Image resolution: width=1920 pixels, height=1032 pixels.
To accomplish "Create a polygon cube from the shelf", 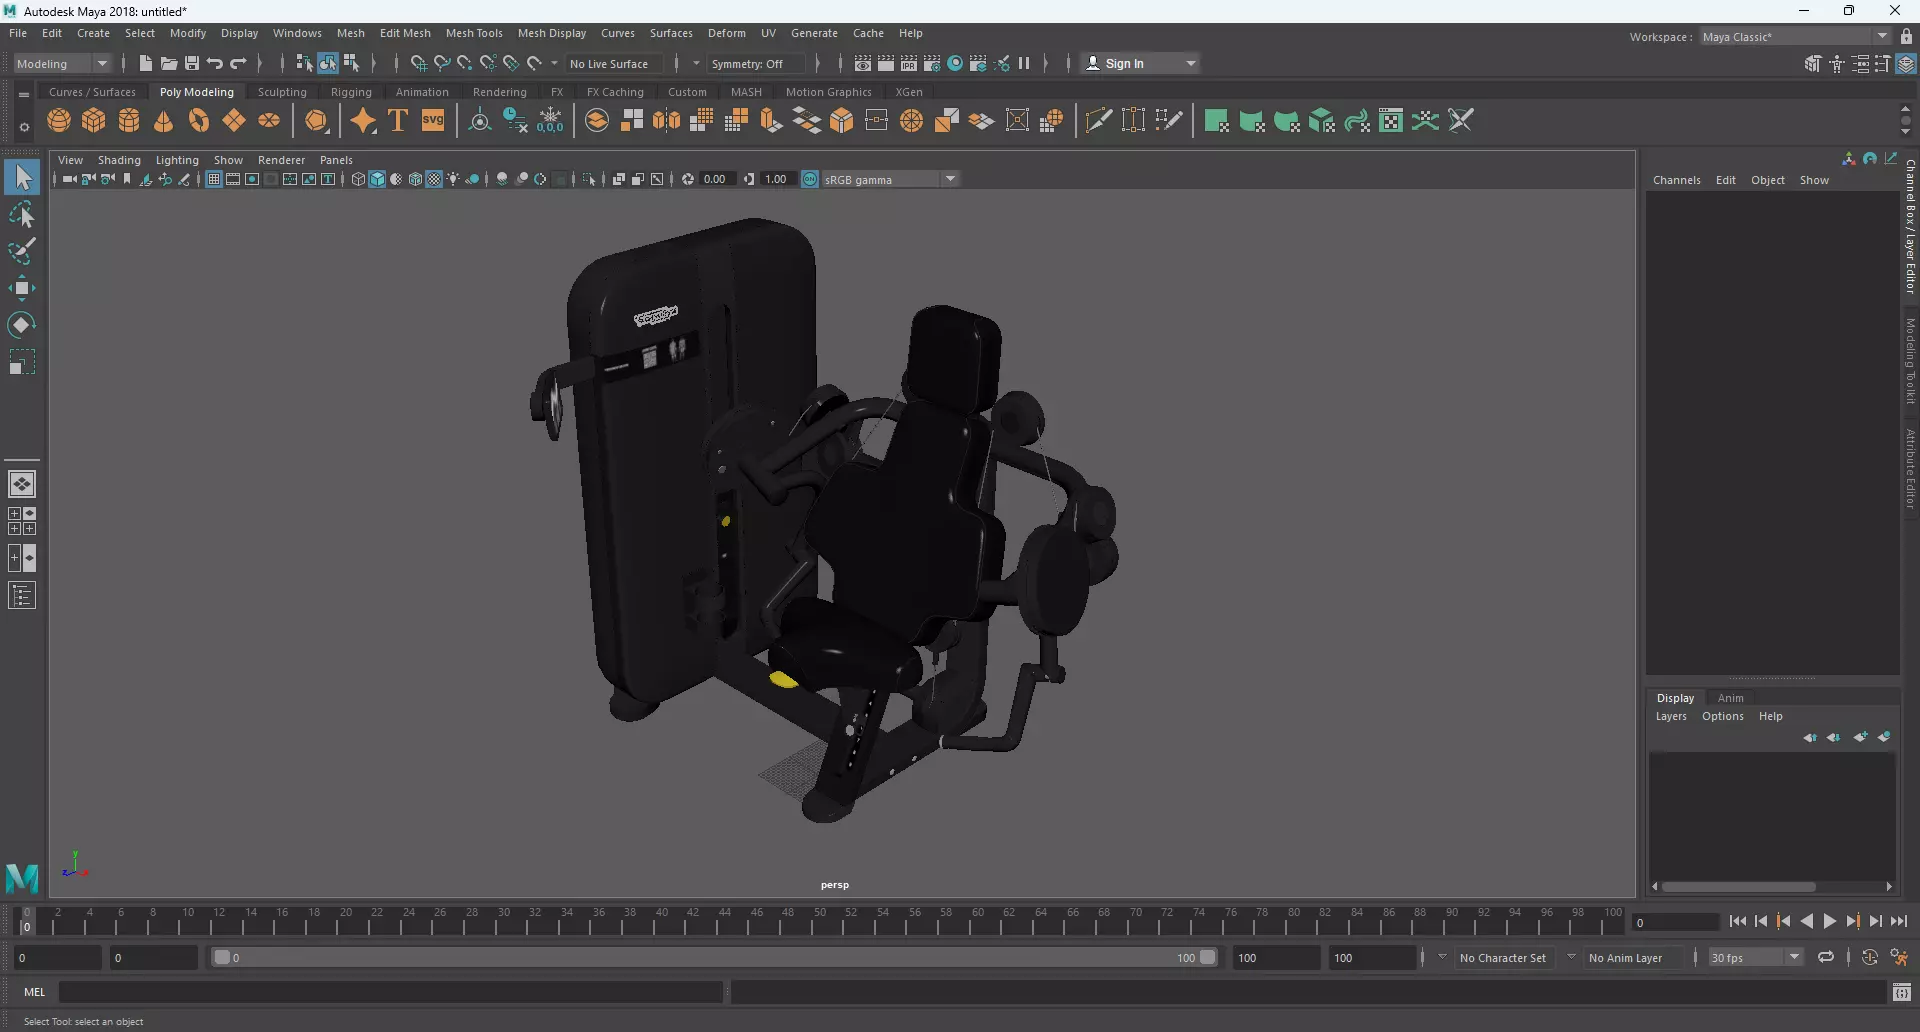I will click(94, 121).
